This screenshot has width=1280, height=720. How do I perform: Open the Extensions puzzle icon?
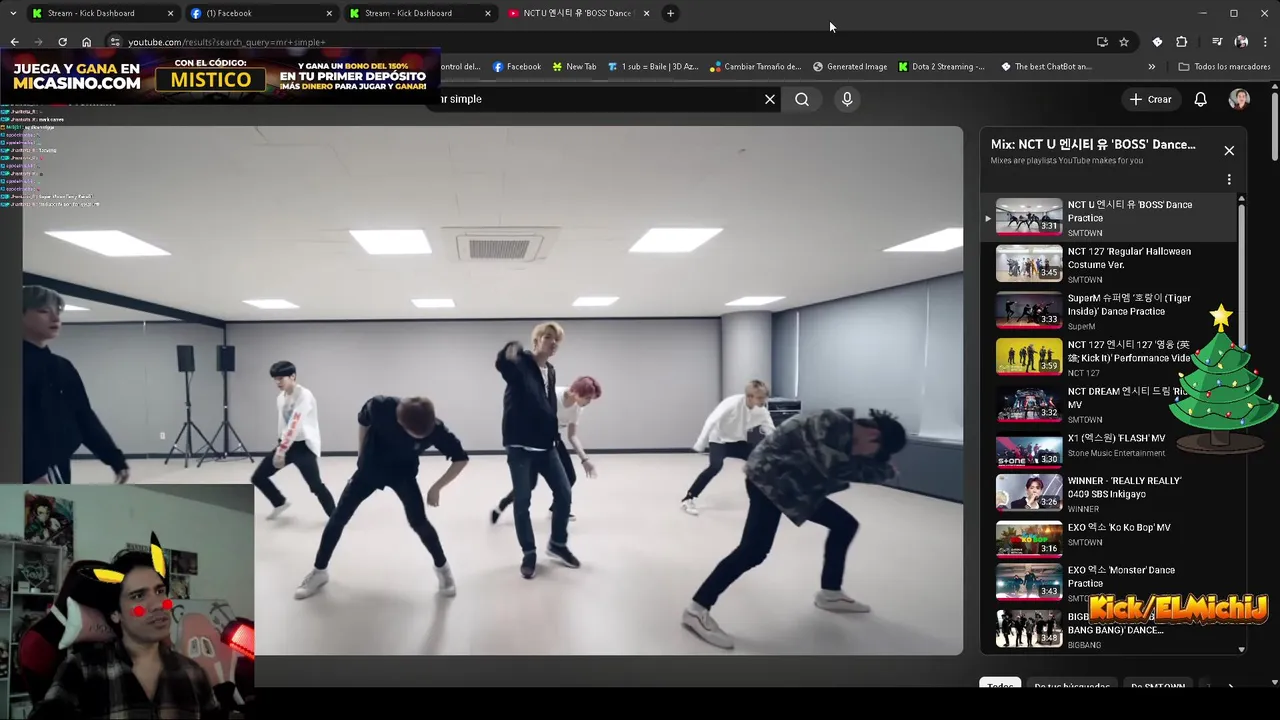(1181, 42)
